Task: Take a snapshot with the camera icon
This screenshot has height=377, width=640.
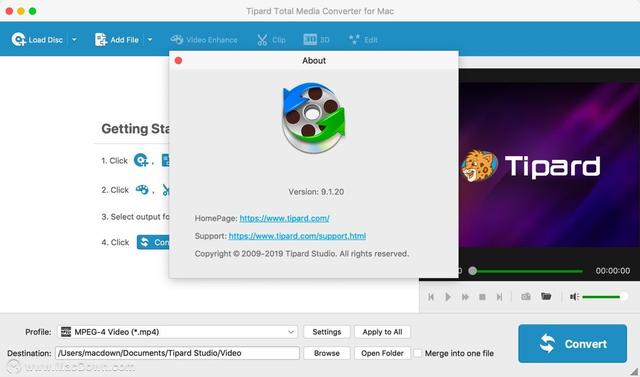Action: coord(526,297)
